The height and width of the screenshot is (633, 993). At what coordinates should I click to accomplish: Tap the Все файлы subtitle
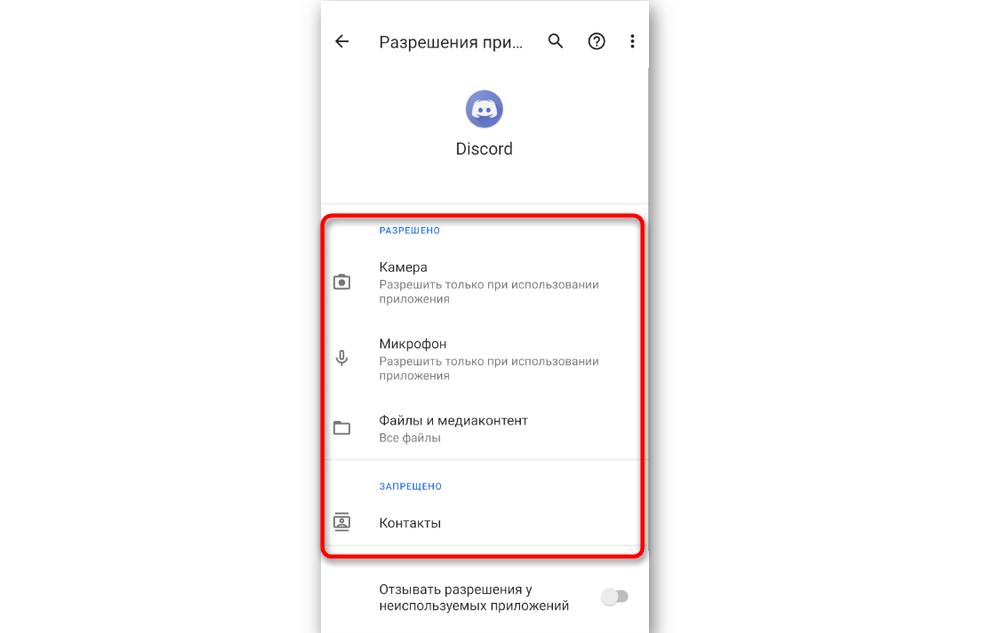(410, 438)
